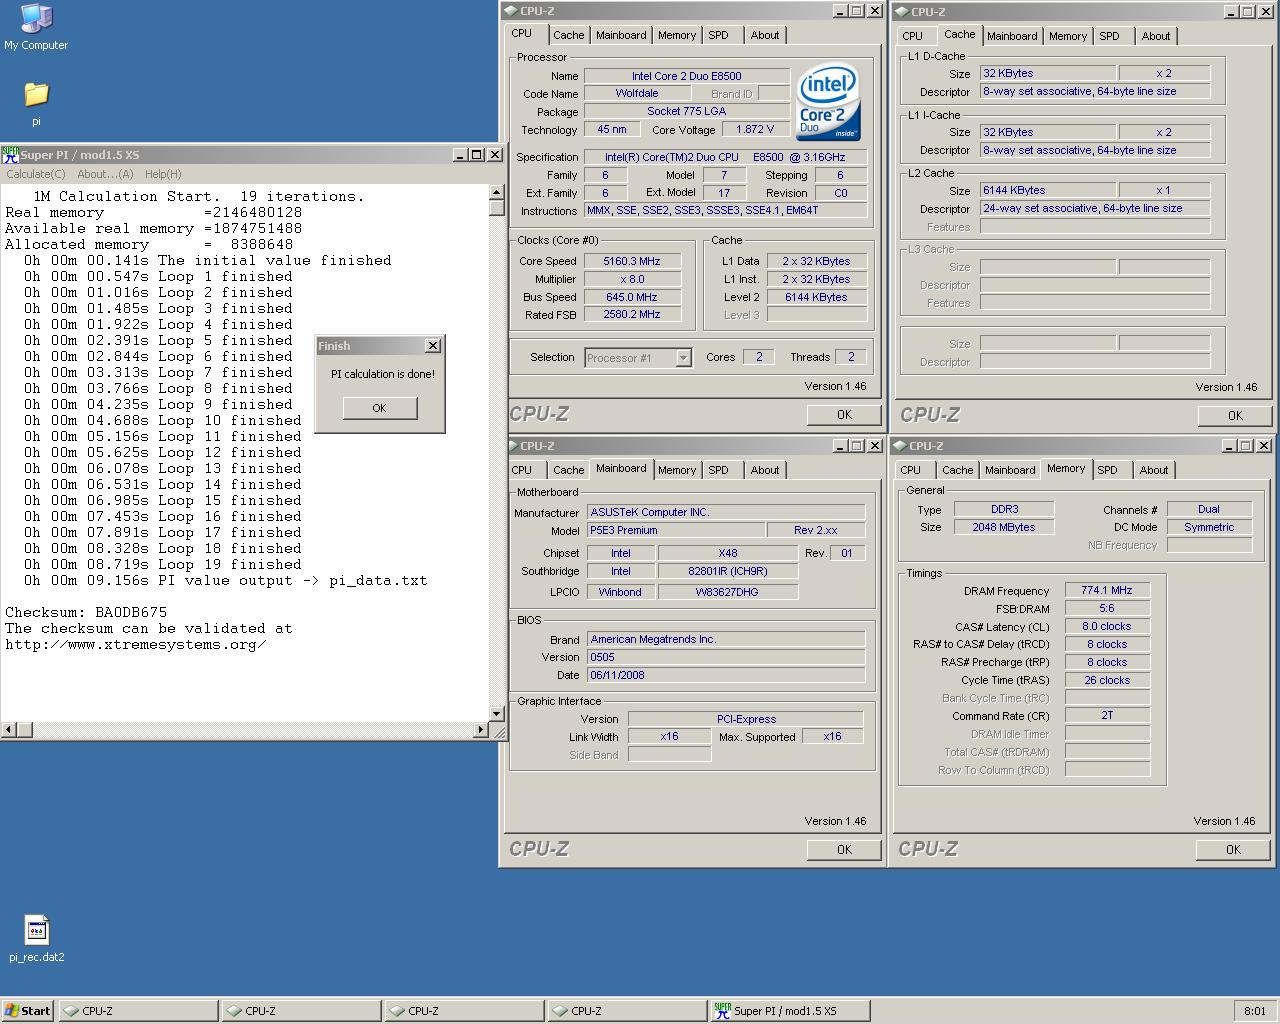Viewport: 1280px width, 1024px height.
Task: Click the BIOS Date 06/11/2008 field
Action: (x=726, y=675)
